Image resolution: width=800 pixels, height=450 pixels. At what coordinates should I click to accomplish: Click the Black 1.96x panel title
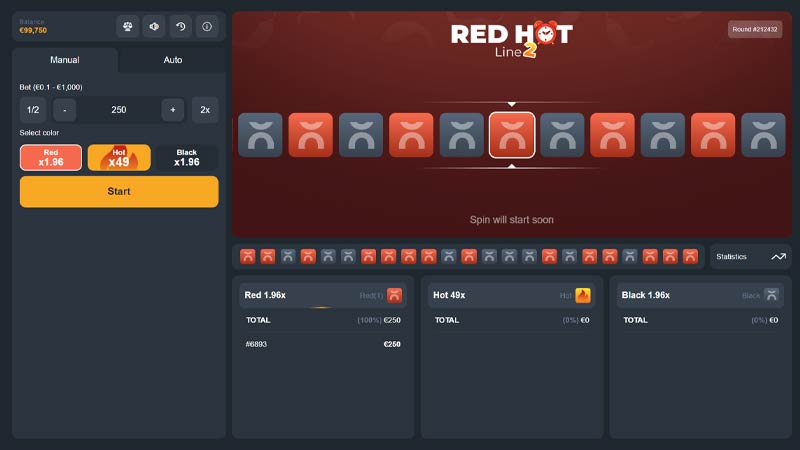(645, 295)
